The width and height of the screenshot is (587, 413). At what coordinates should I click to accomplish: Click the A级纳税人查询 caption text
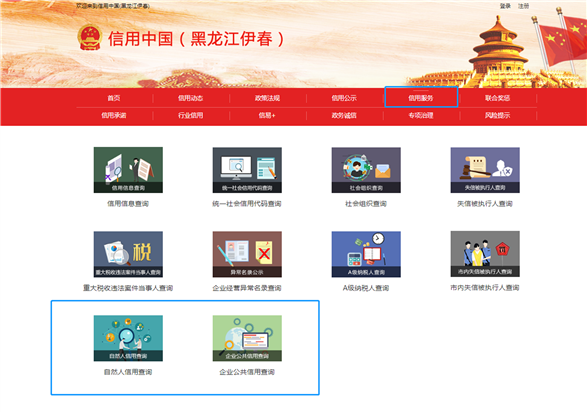[x=366, y=288]
